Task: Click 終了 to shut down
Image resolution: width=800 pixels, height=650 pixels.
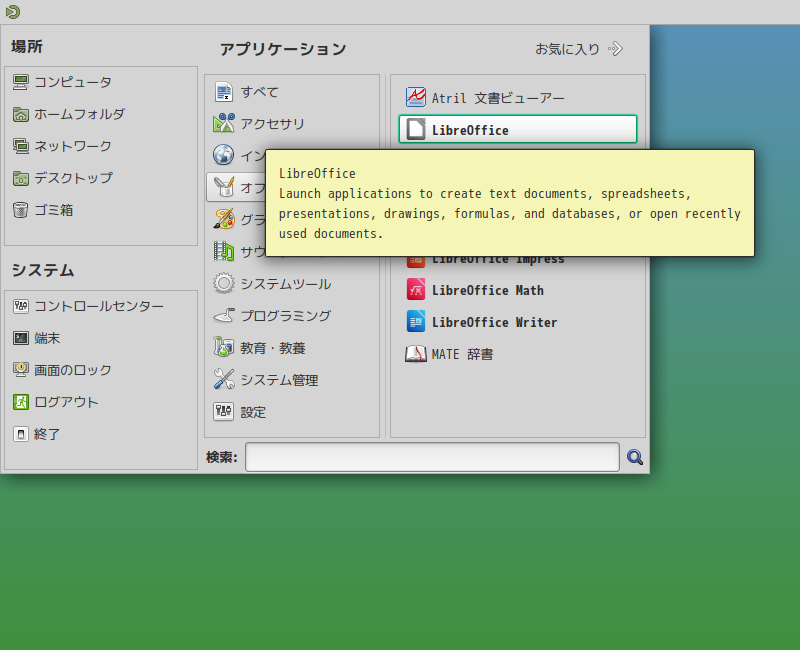Action: [36, 435]
